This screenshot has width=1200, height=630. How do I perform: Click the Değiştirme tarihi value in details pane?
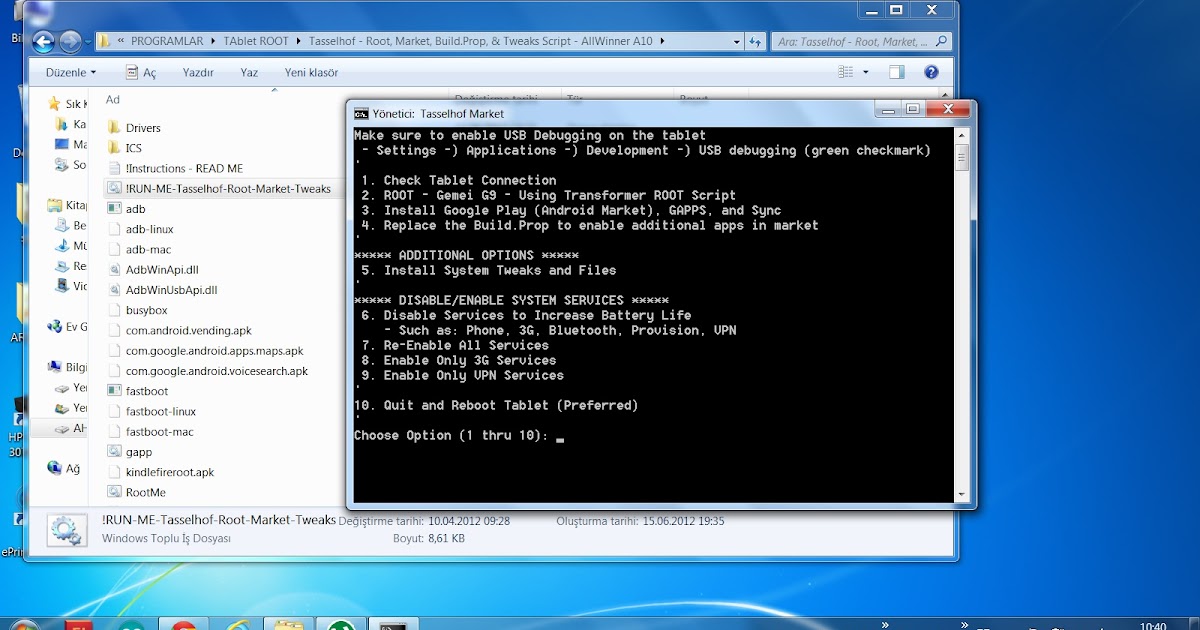(x=469, y=521)
